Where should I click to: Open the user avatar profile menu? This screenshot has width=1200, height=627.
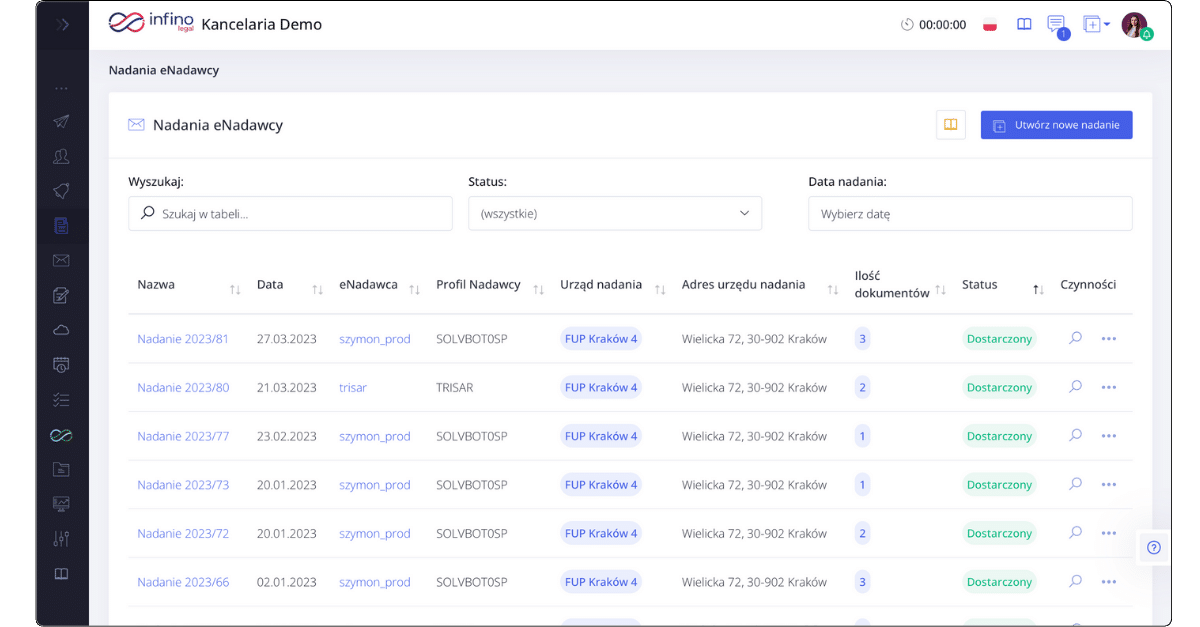click(1136, 26)
